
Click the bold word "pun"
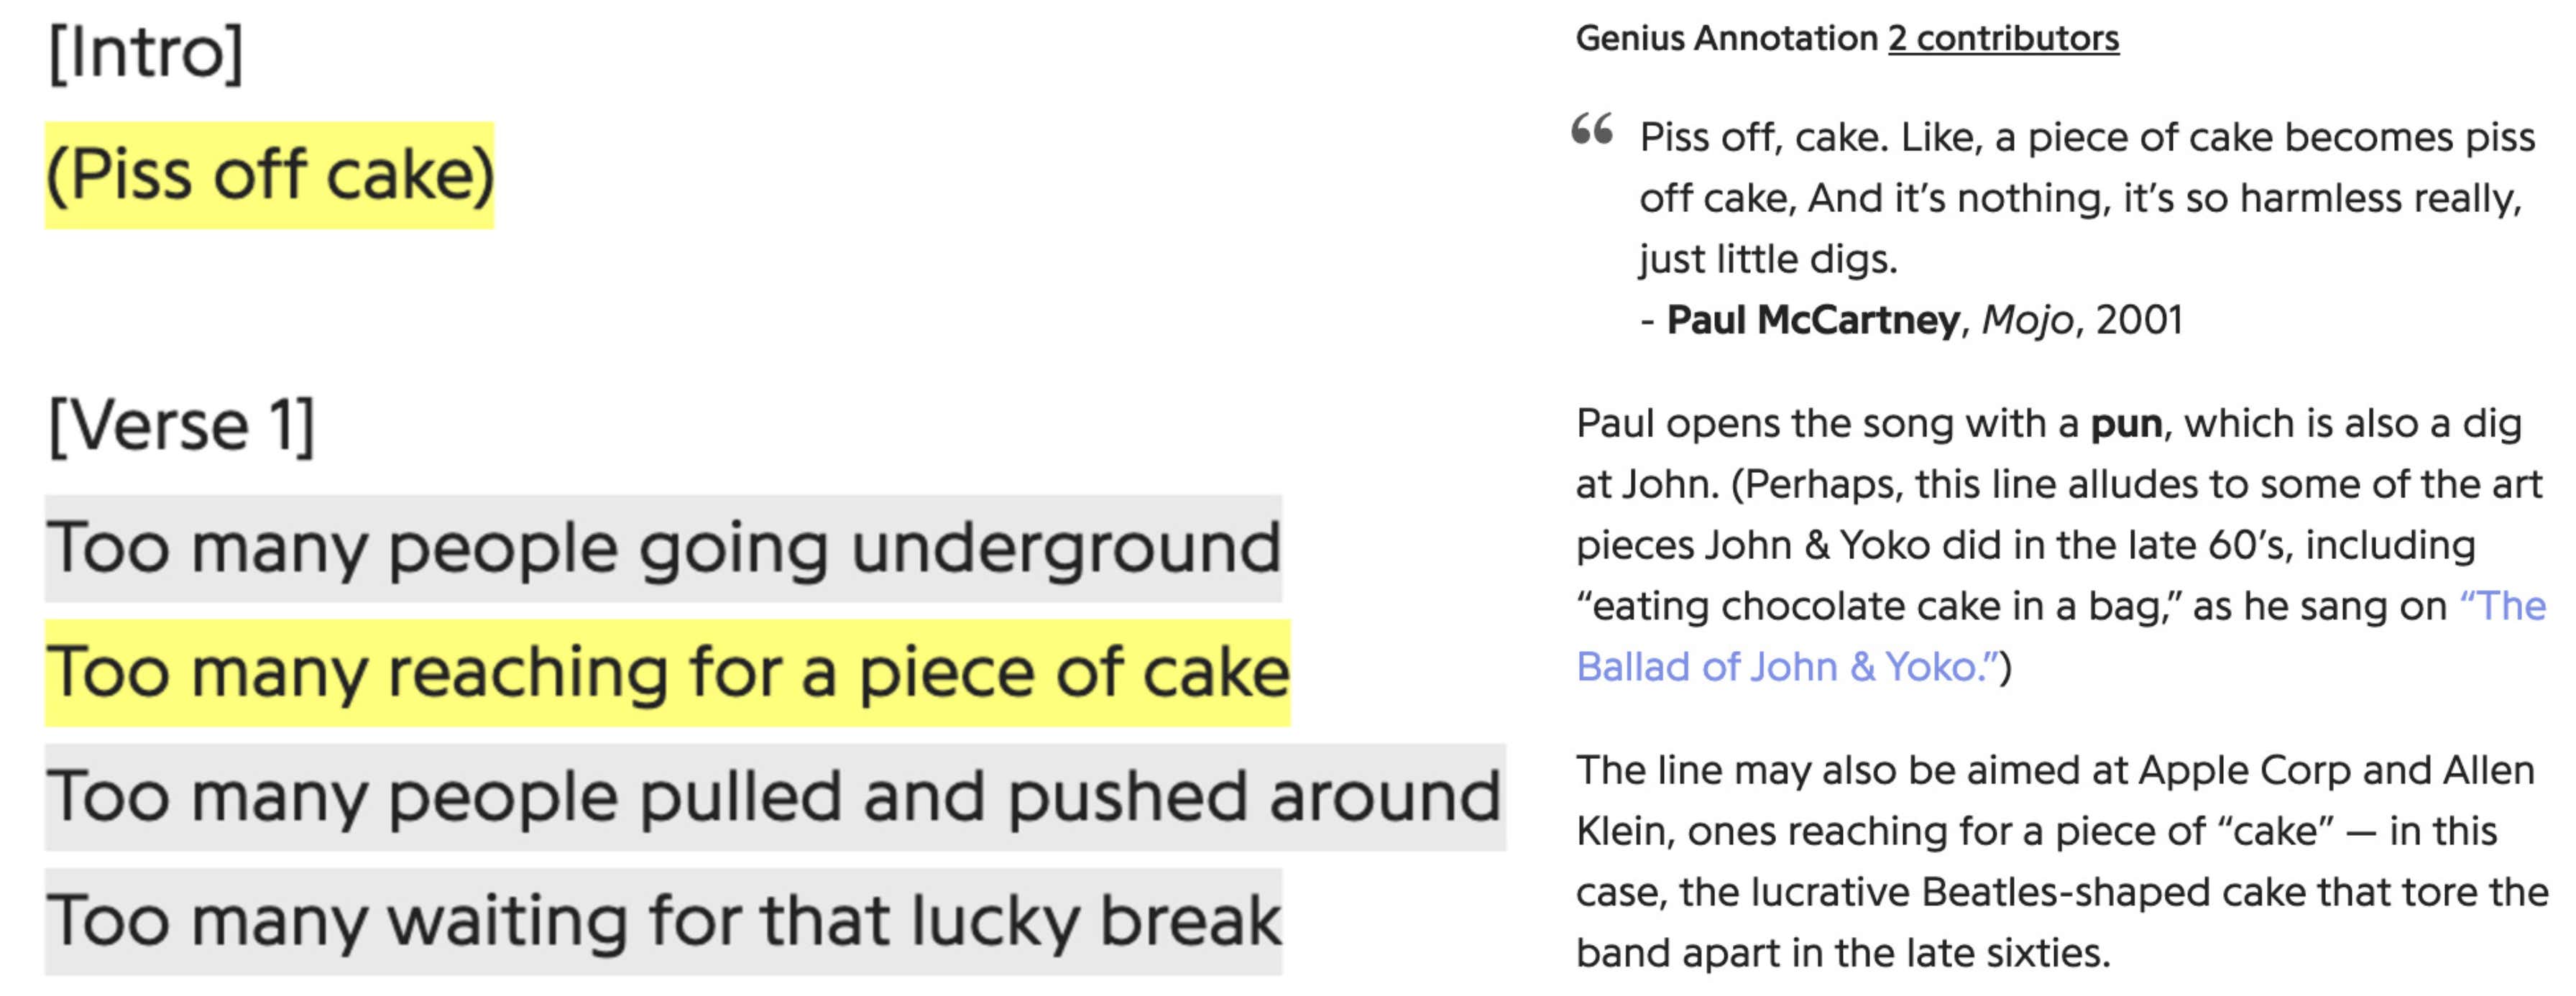point(2126,424)
